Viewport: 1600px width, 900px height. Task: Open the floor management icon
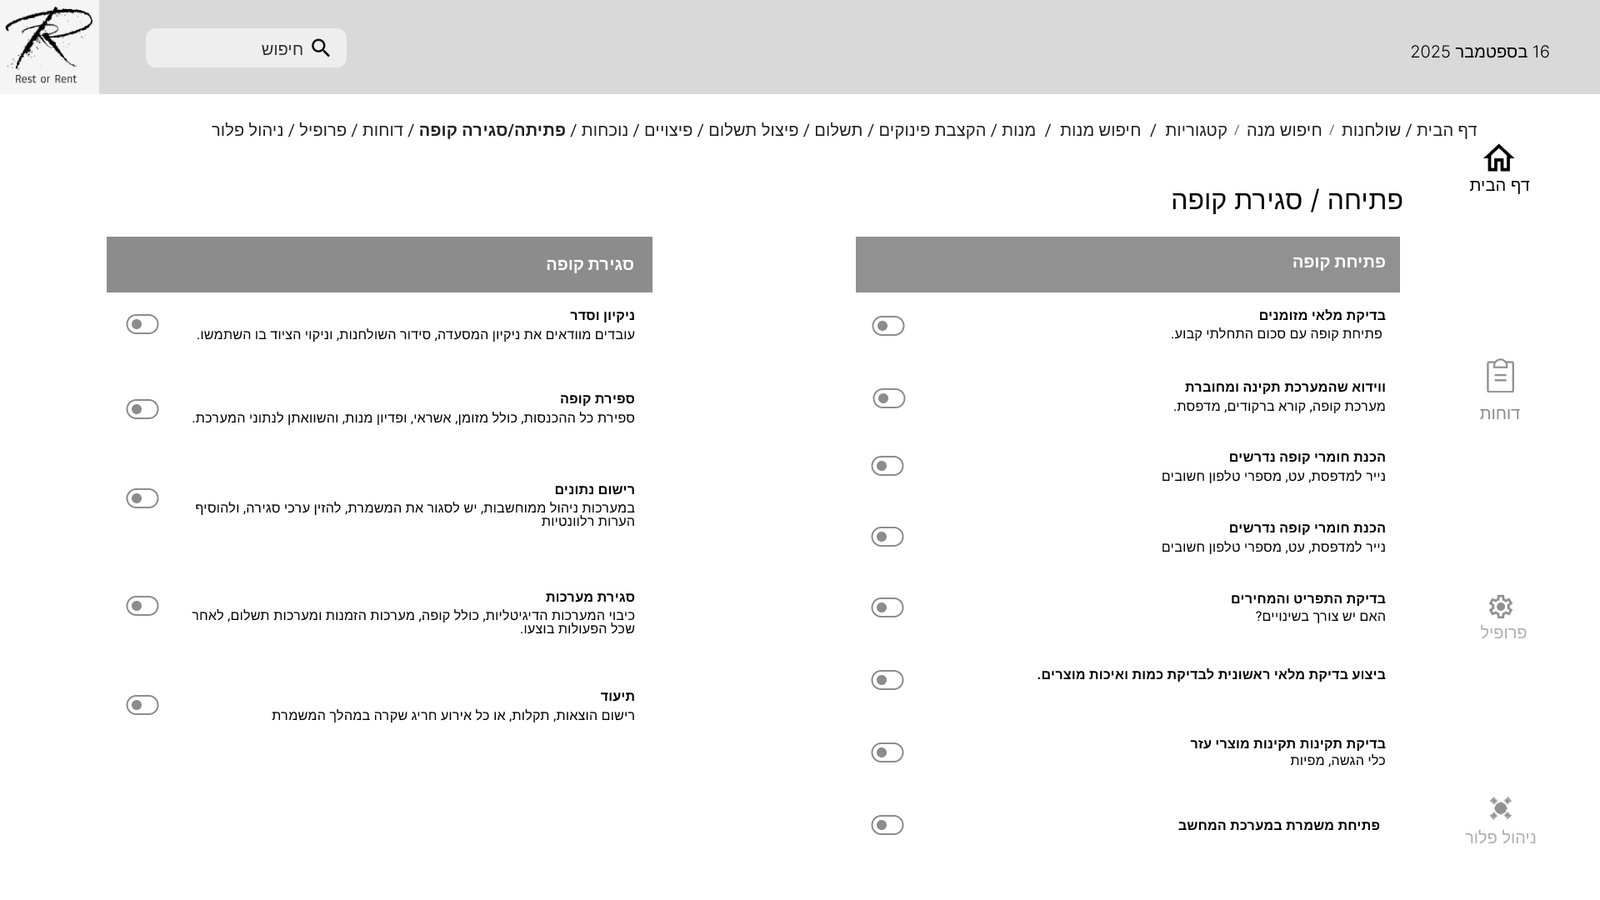[x=1500, y=809]
